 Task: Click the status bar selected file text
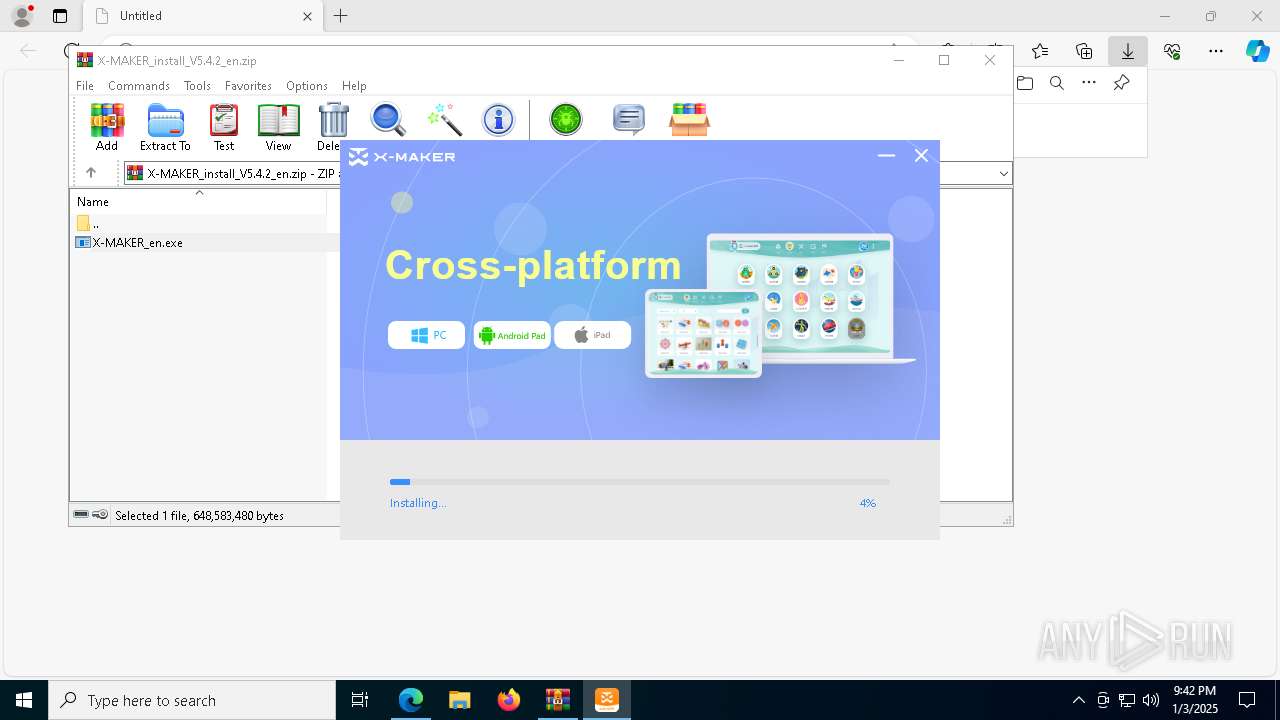click(x=199, y=516)
